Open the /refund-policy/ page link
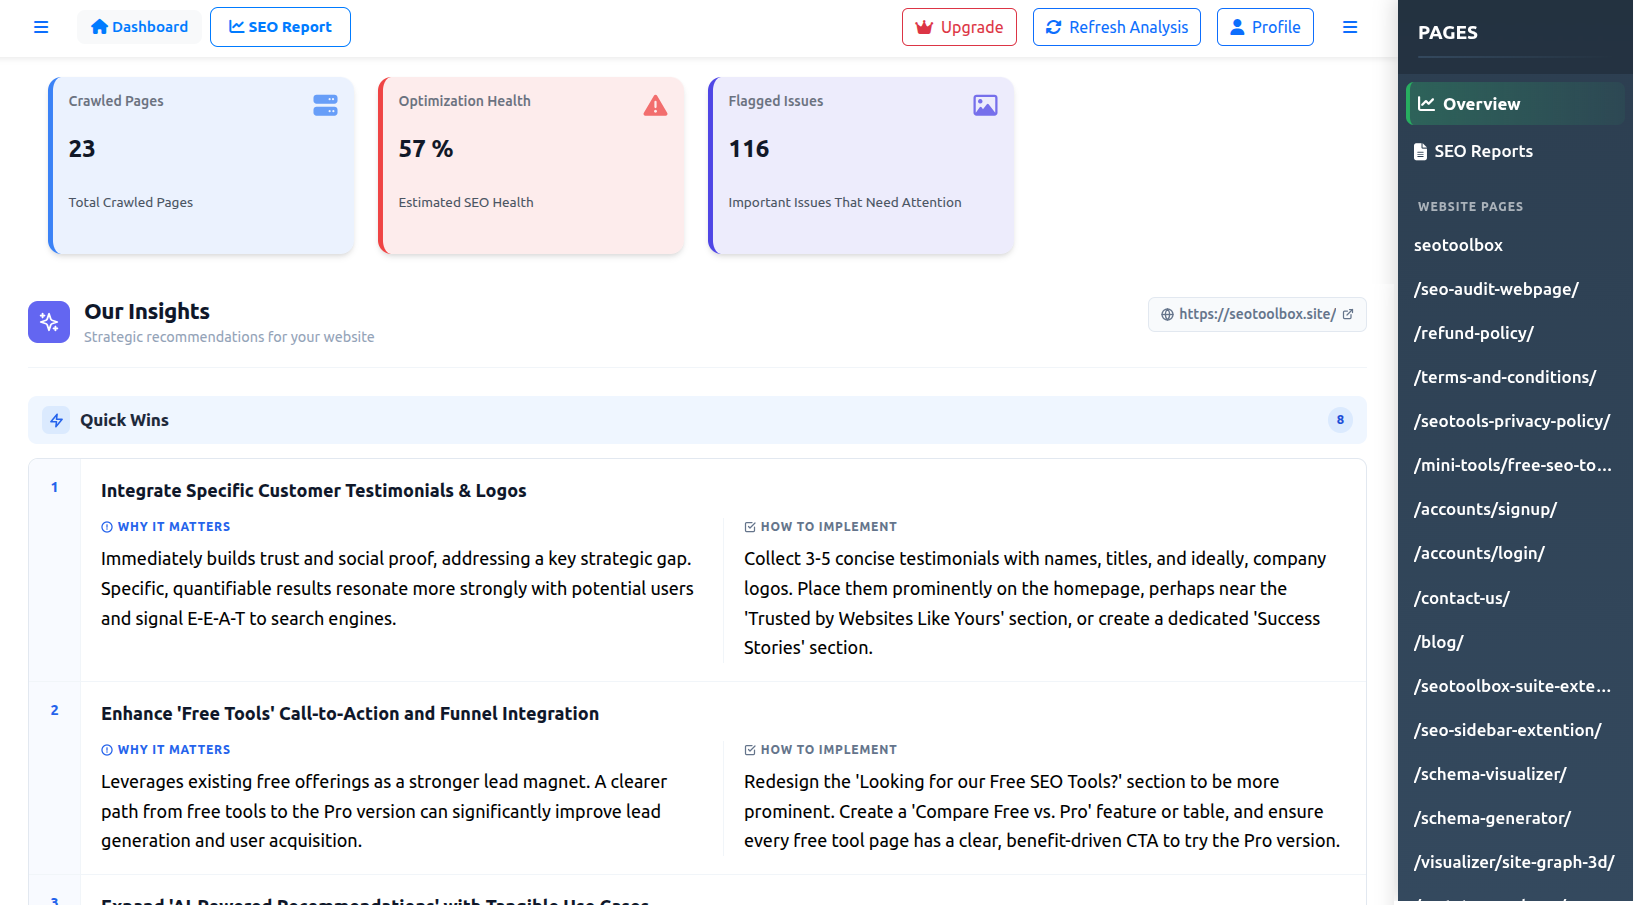Viewport: 1634px width, 905px height. click(x=1473, y=332)
